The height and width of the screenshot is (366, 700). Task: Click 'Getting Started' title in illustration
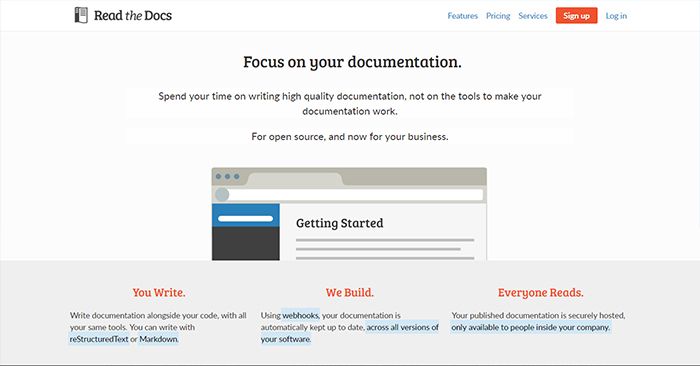tap(340, 223)
